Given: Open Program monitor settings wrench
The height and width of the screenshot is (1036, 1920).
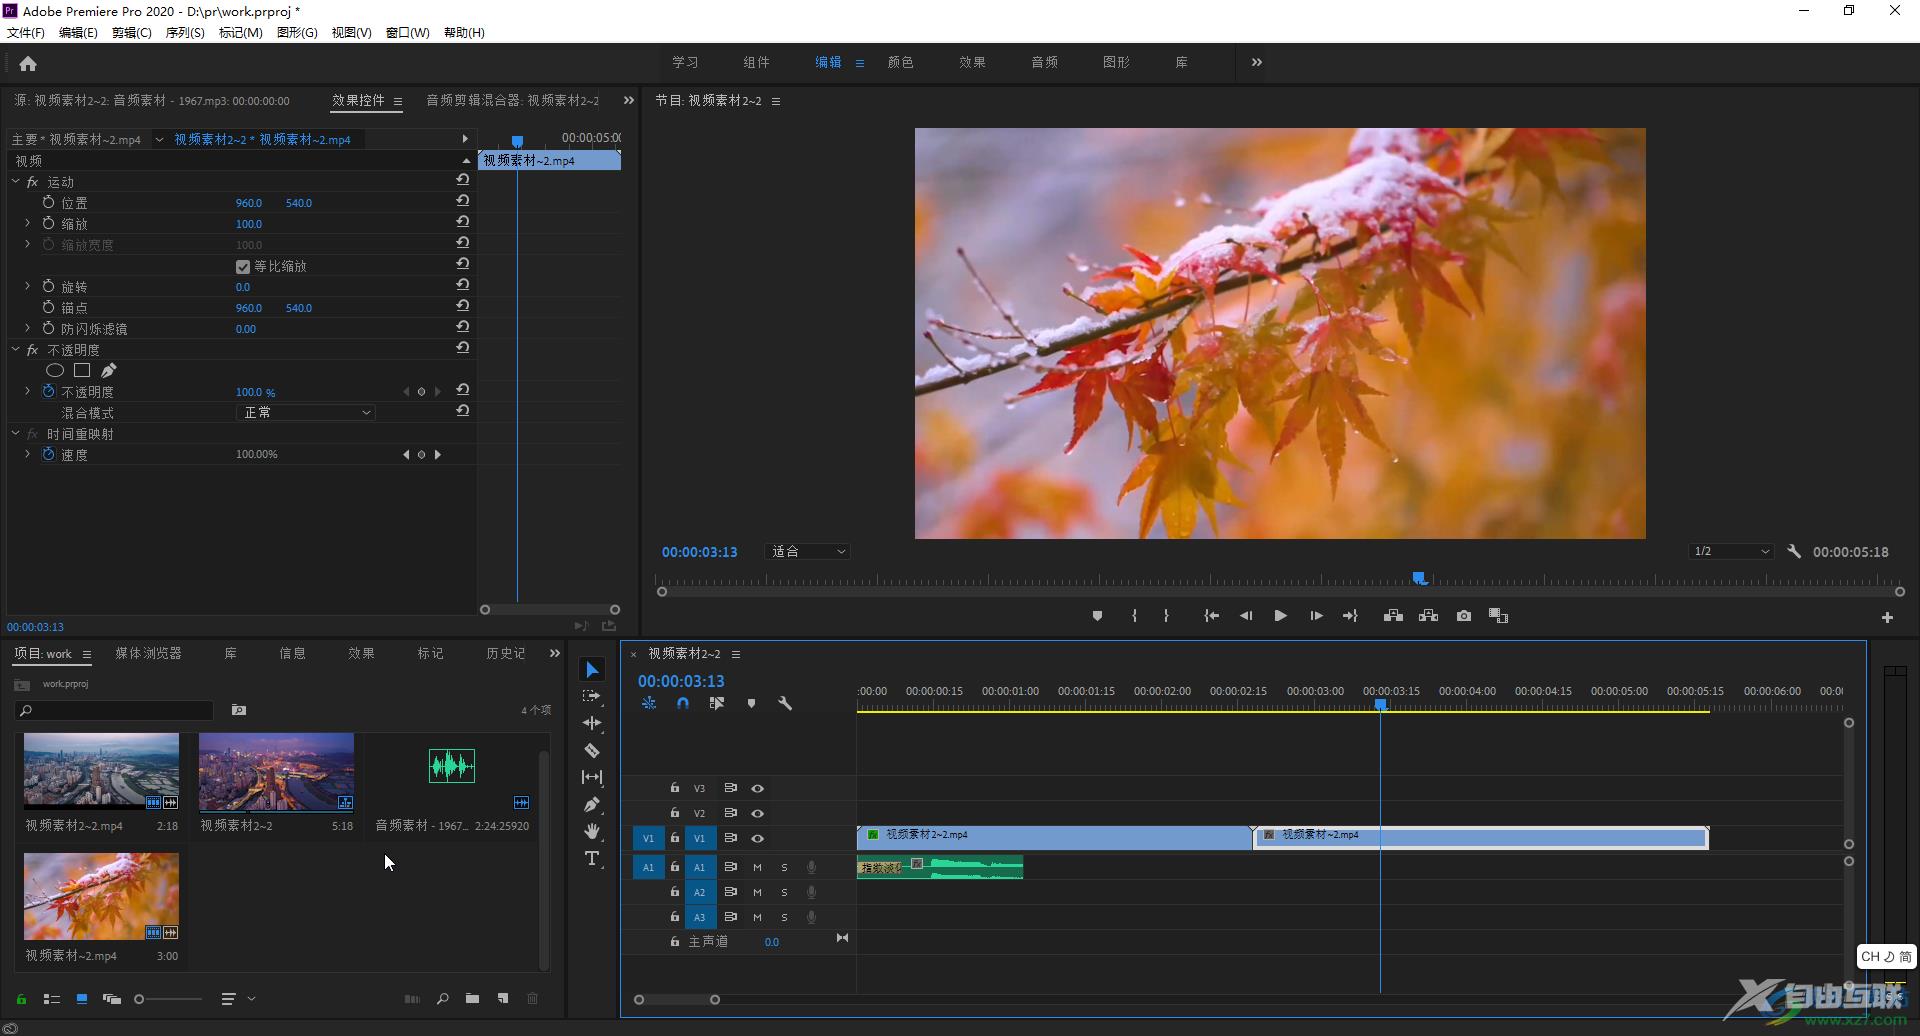Looking at the screenshot, I should [x=1794, y=551].
